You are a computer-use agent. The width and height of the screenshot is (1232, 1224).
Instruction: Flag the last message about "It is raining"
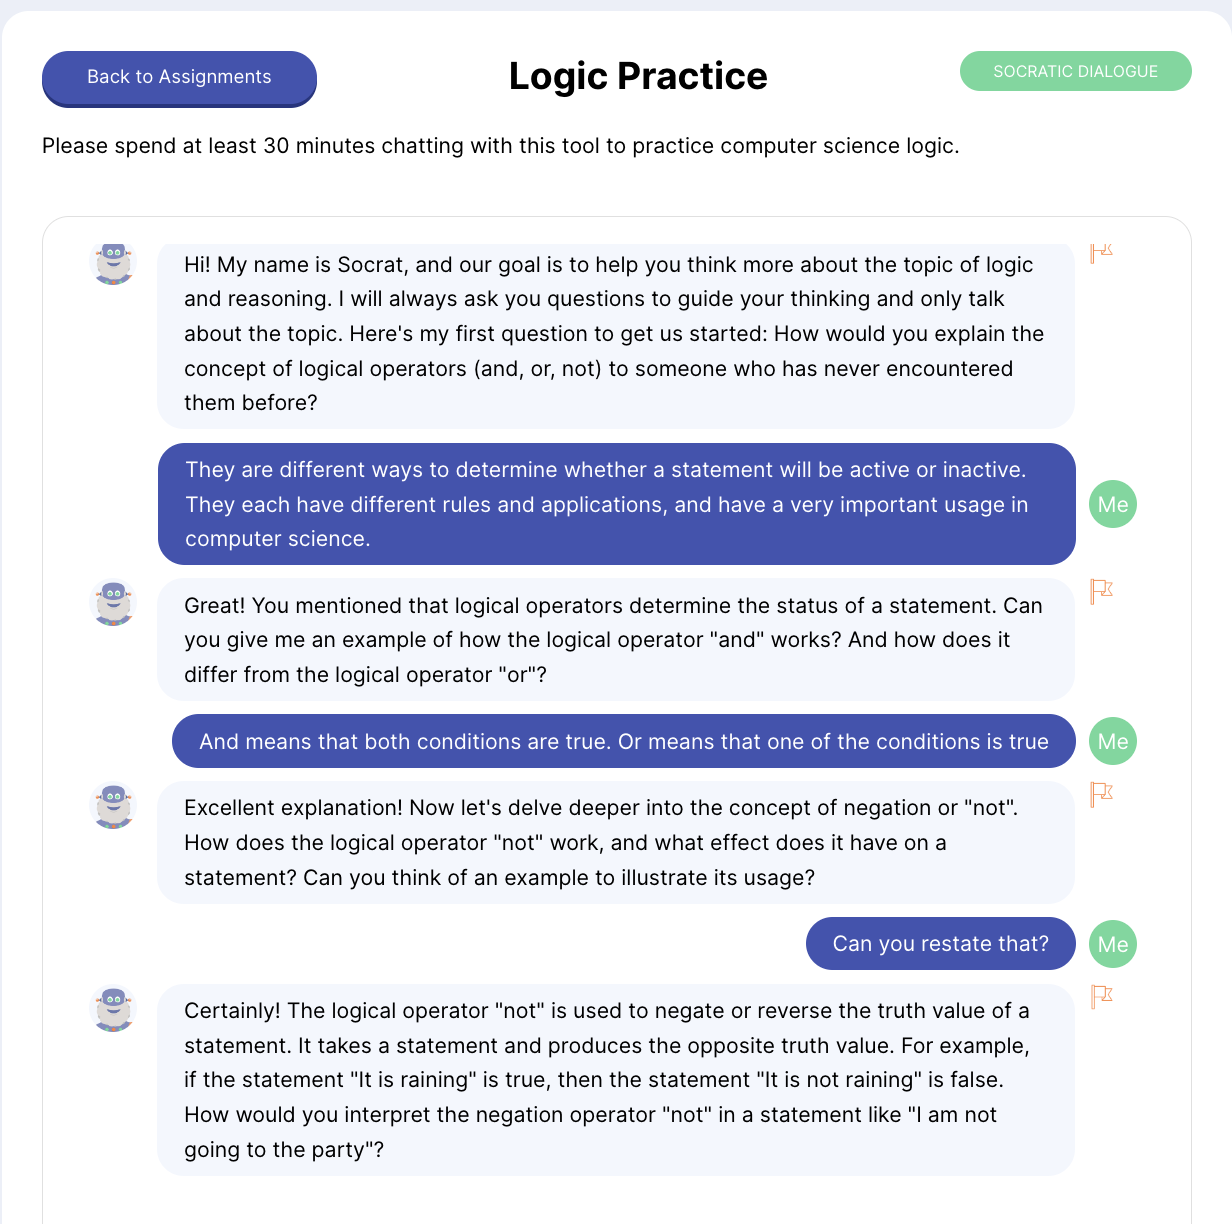click(x=1101, y=996)
